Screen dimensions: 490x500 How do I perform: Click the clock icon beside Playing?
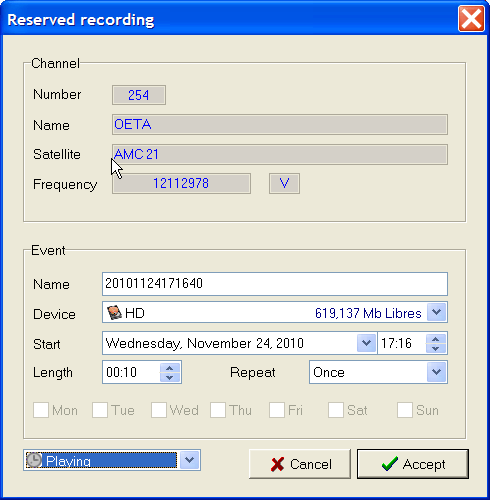pos(34,460)
